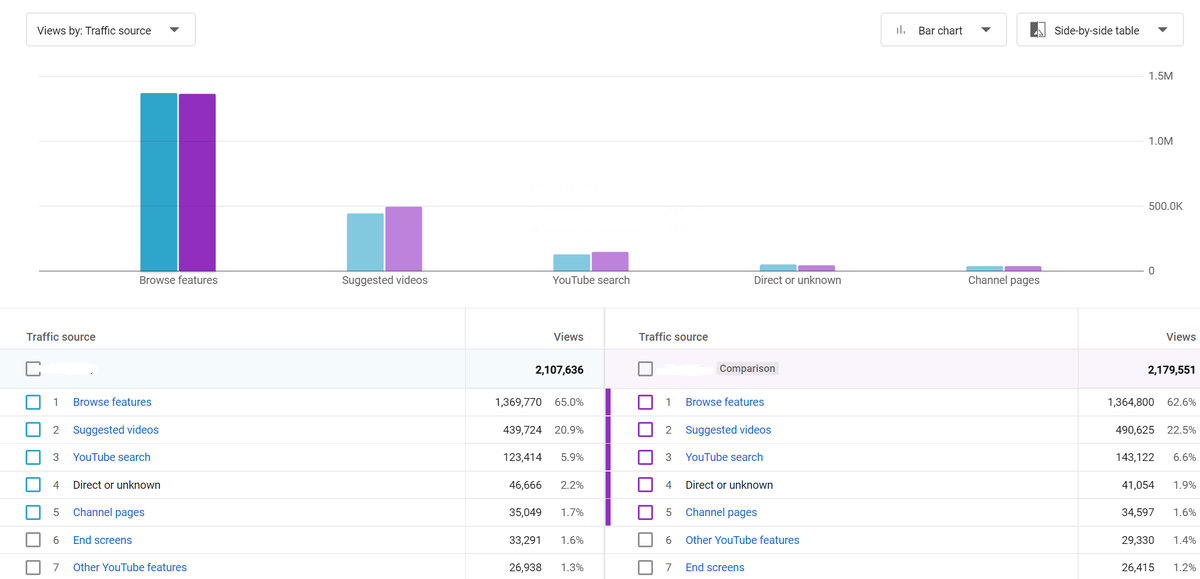This screenshot has width=1200, height=579.
Task: Click the blue YouTube search bar
Action: (x=572, y=262)
